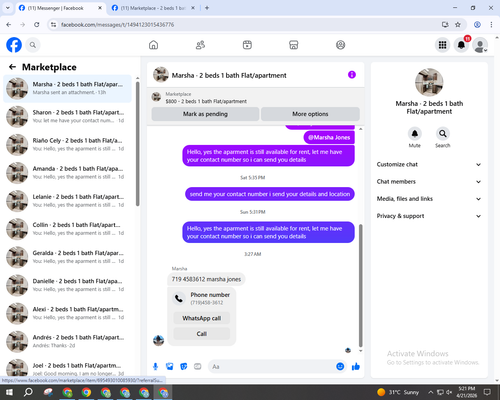Click Marsha's profile picture in right panel
Screen dimensions: 500x400
click(429, 82)
